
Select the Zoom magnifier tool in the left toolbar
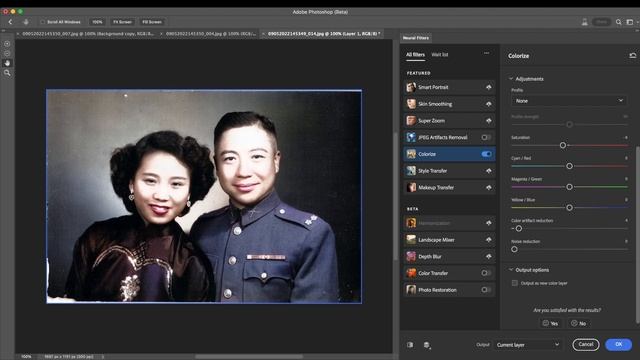[x=7, y=73]
